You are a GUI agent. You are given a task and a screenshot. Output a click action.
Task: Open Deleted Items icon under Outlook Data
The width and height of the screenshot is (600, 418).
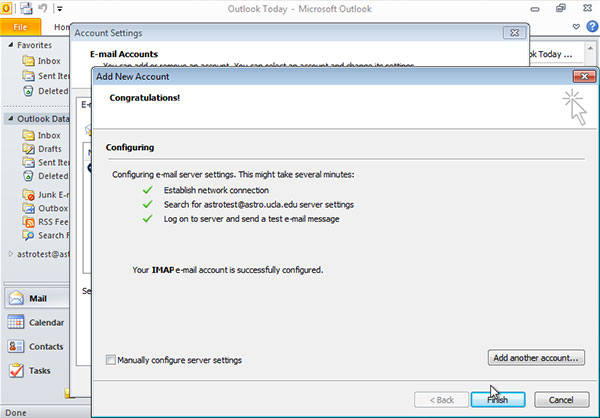[28, 176]
